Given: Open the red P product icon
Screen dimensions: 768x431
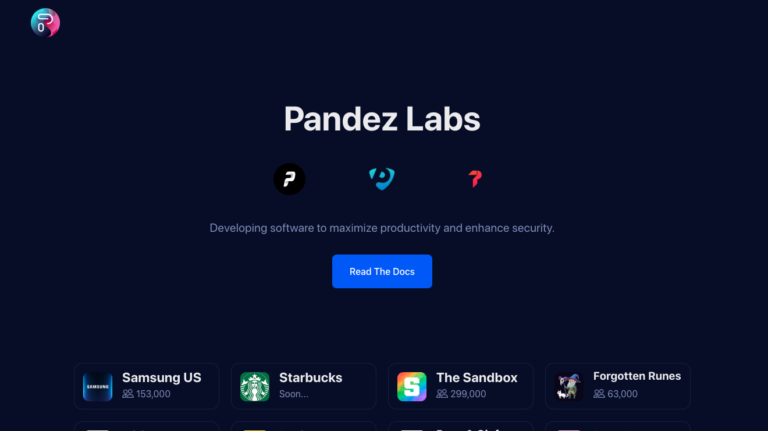Looking at the screenshot, I should click(475, 179).
